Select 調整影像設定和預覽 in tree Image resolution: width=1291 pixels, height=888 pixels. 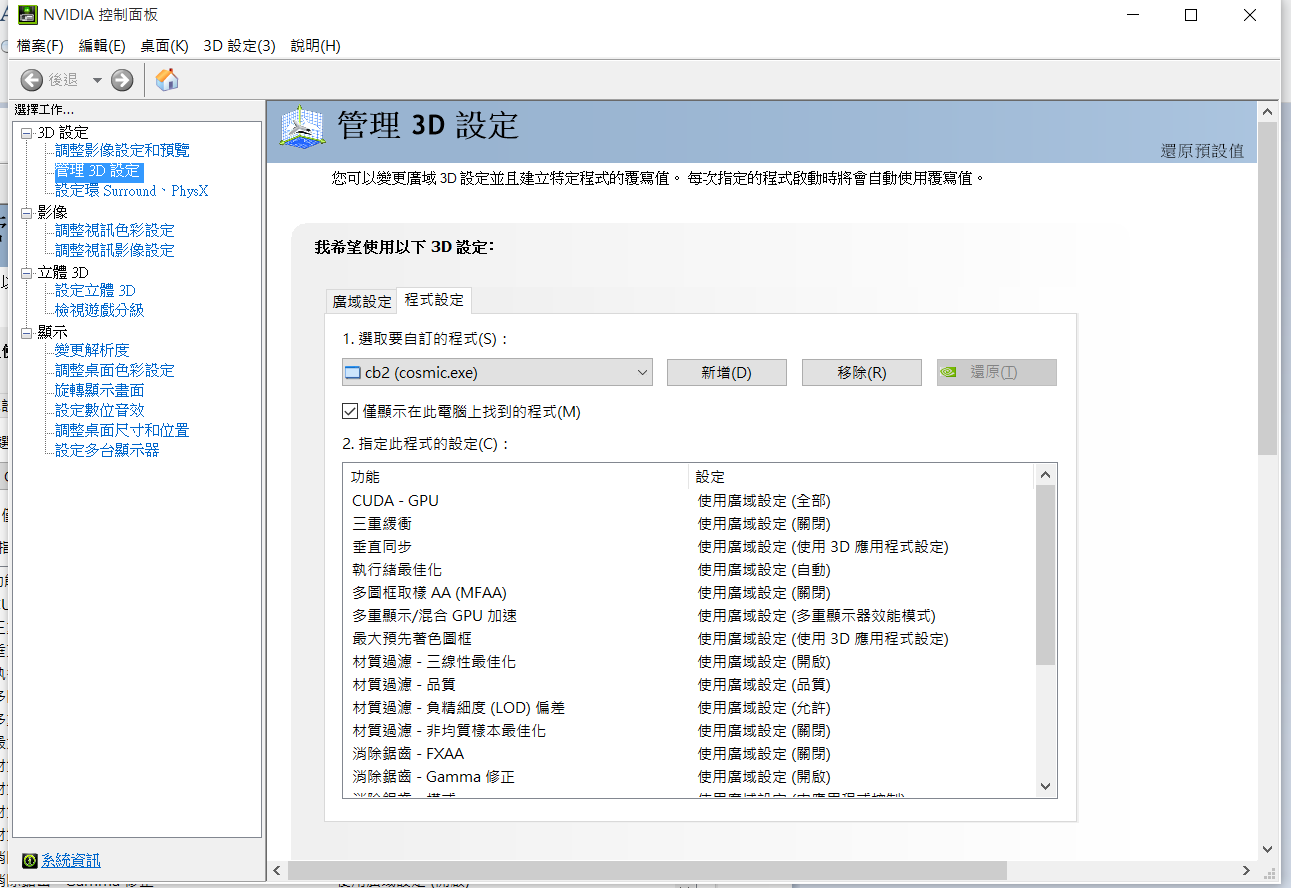122,150
